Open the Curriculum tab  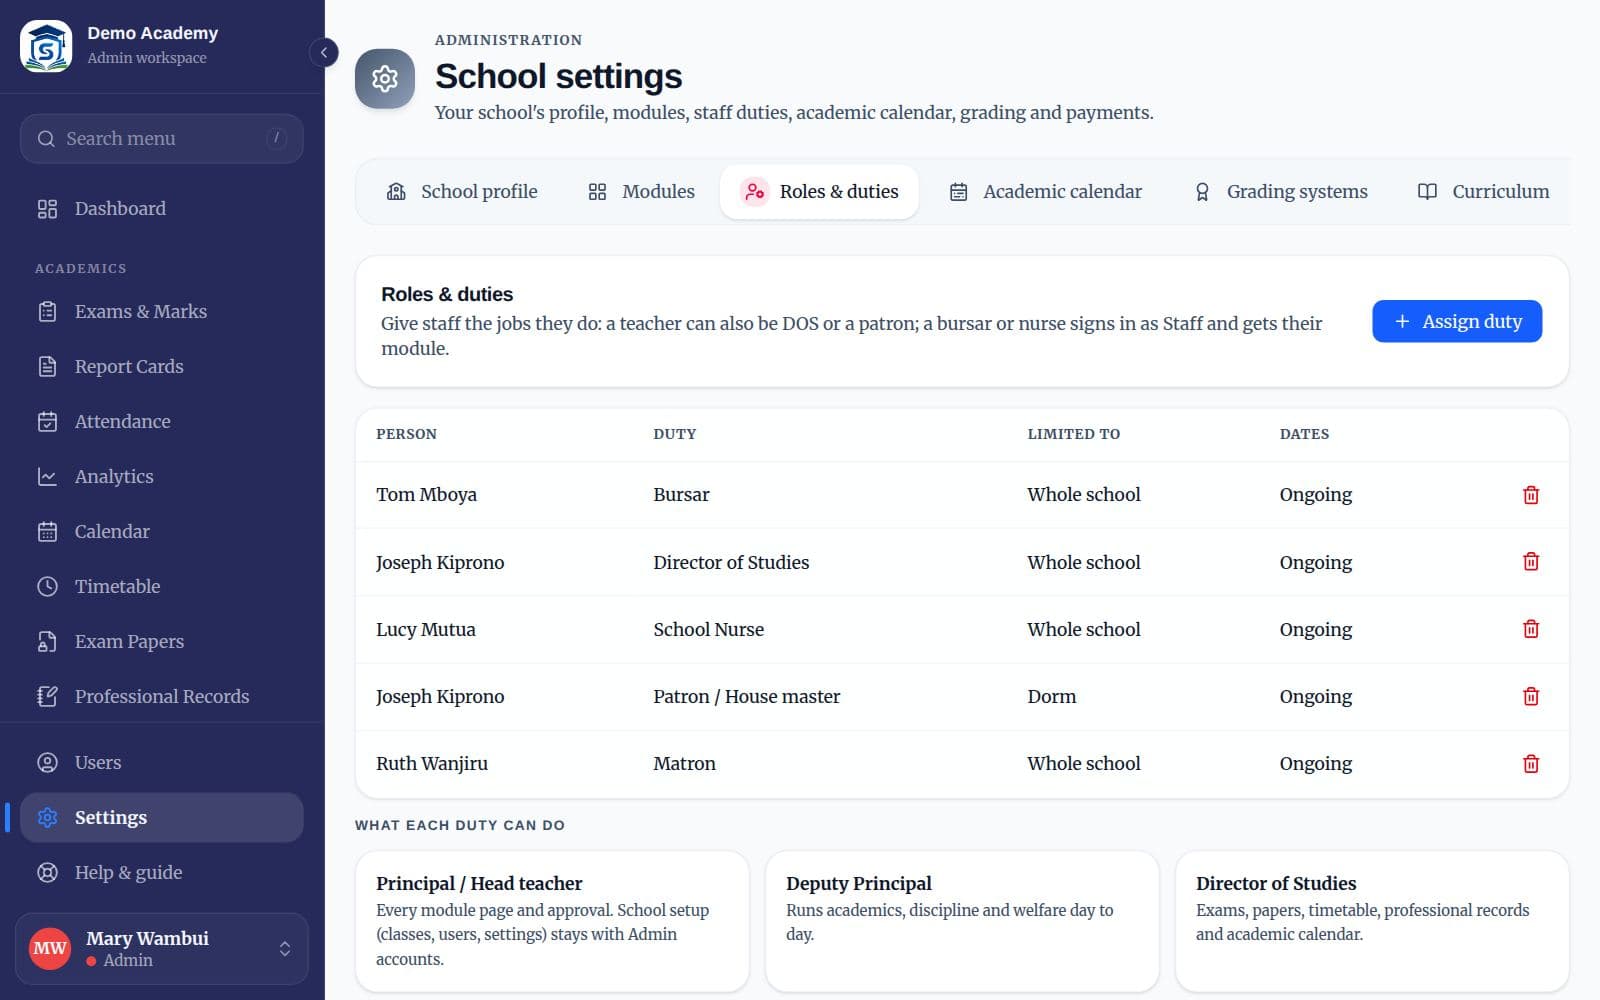(x=1483, y=191)
